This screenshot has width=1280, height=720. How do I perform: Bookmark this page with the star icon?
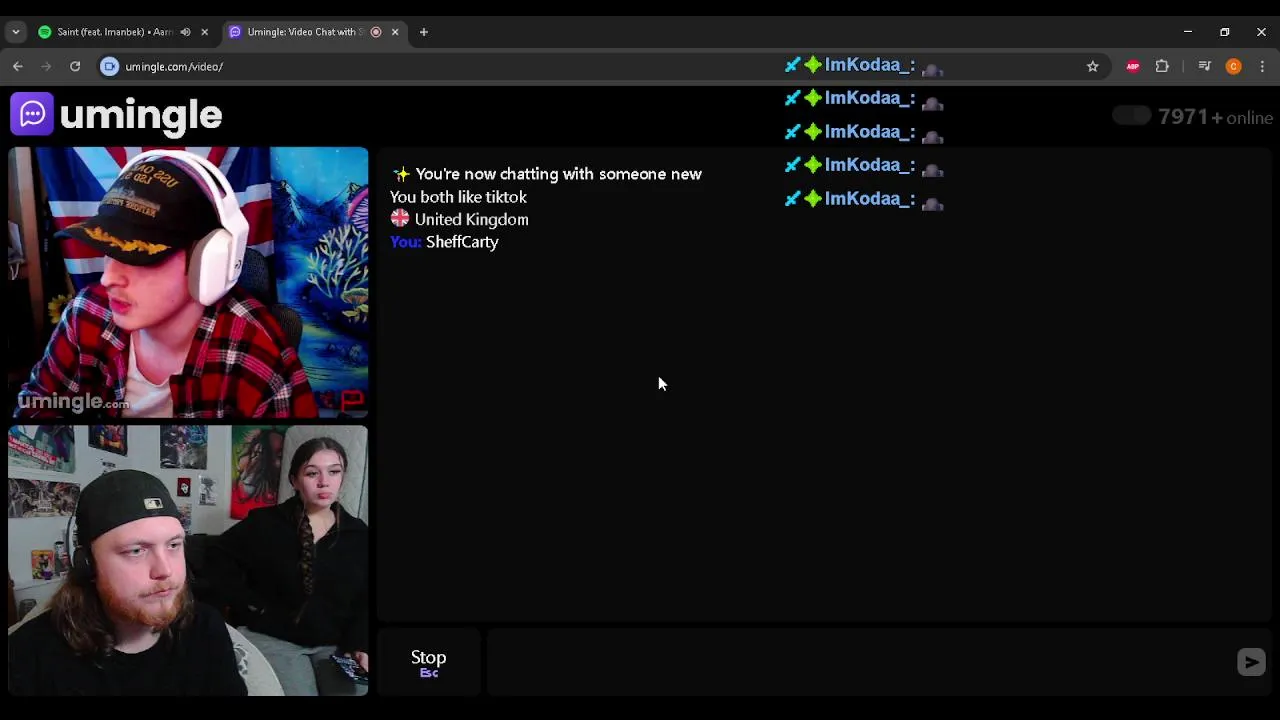coord(1093,66)
